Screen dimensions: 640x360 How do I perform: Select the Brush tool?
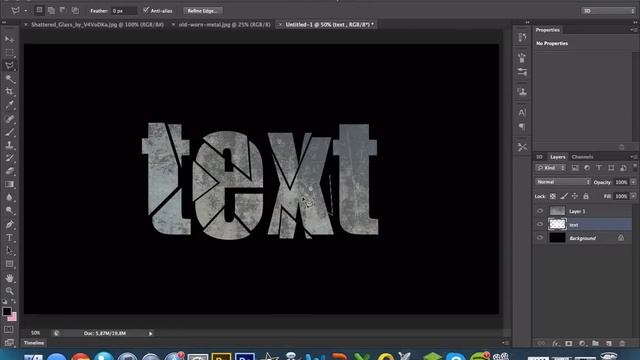pos(9,132)
